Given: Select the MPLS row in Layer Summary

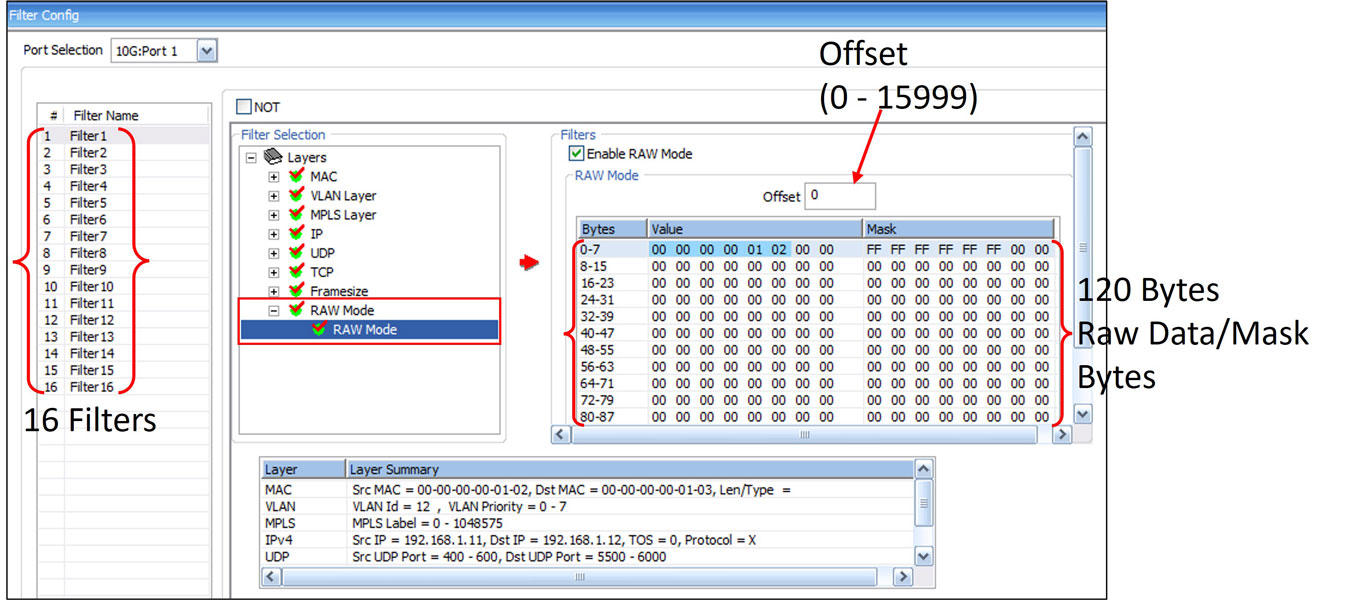Looking at the screenshot, I should (587, 523).
